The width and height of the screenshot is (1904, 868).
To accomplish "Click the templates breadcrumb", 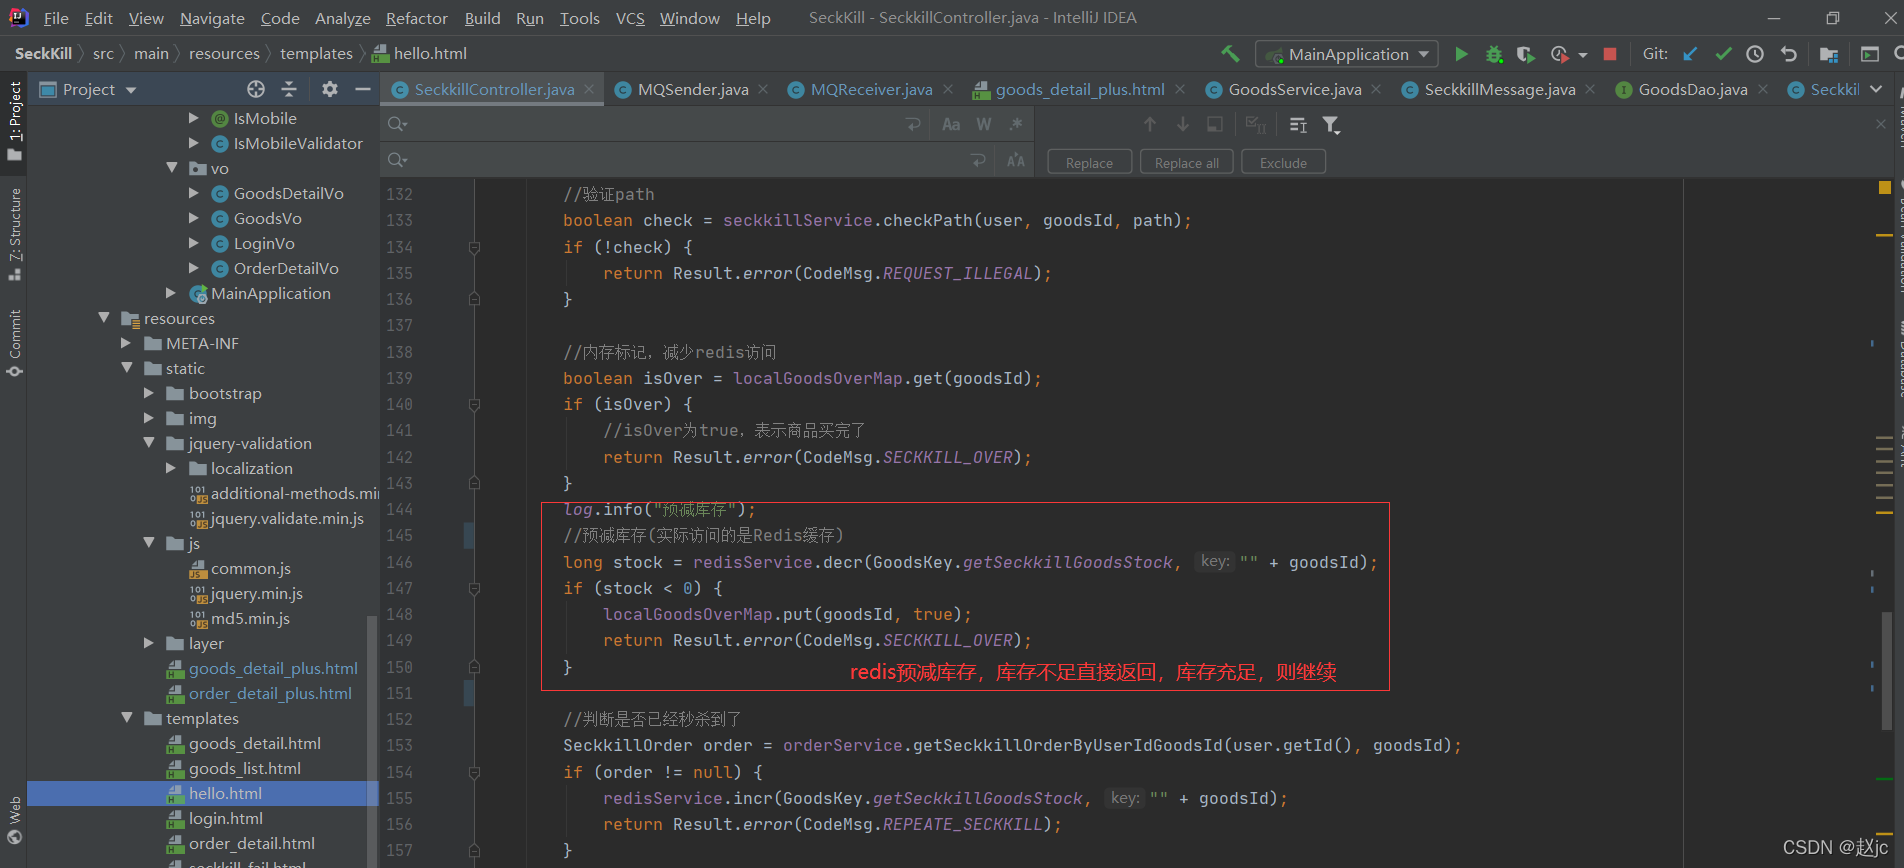I will [316, 54].
